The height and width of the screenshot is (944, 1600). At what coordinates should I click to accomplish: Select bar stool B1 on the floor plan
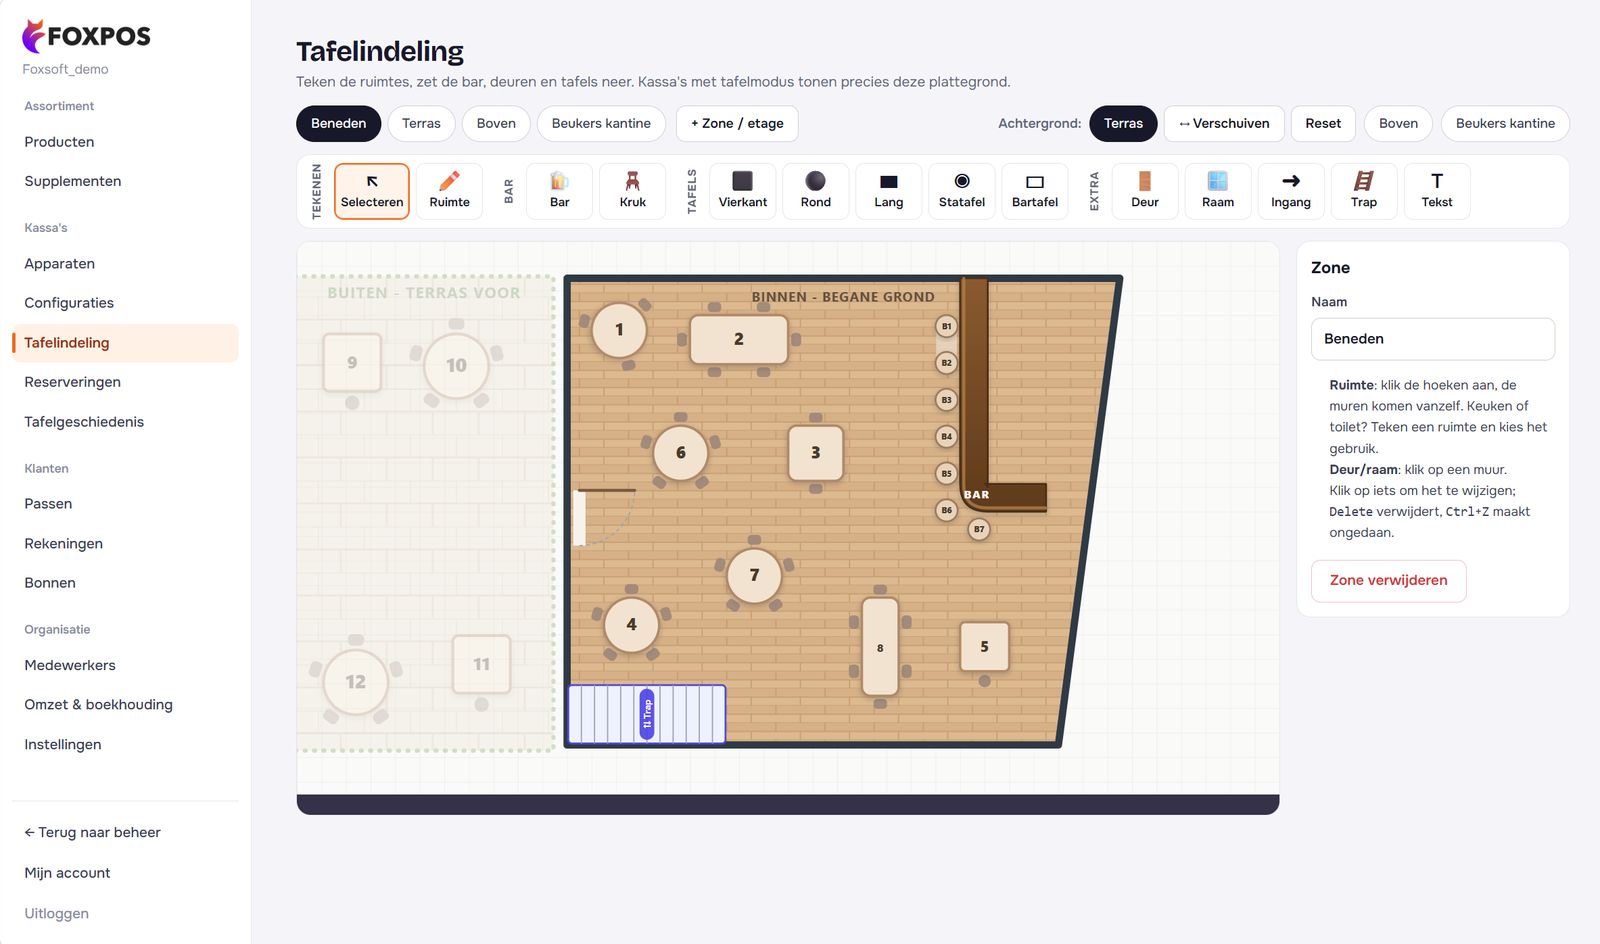[946, 326]
